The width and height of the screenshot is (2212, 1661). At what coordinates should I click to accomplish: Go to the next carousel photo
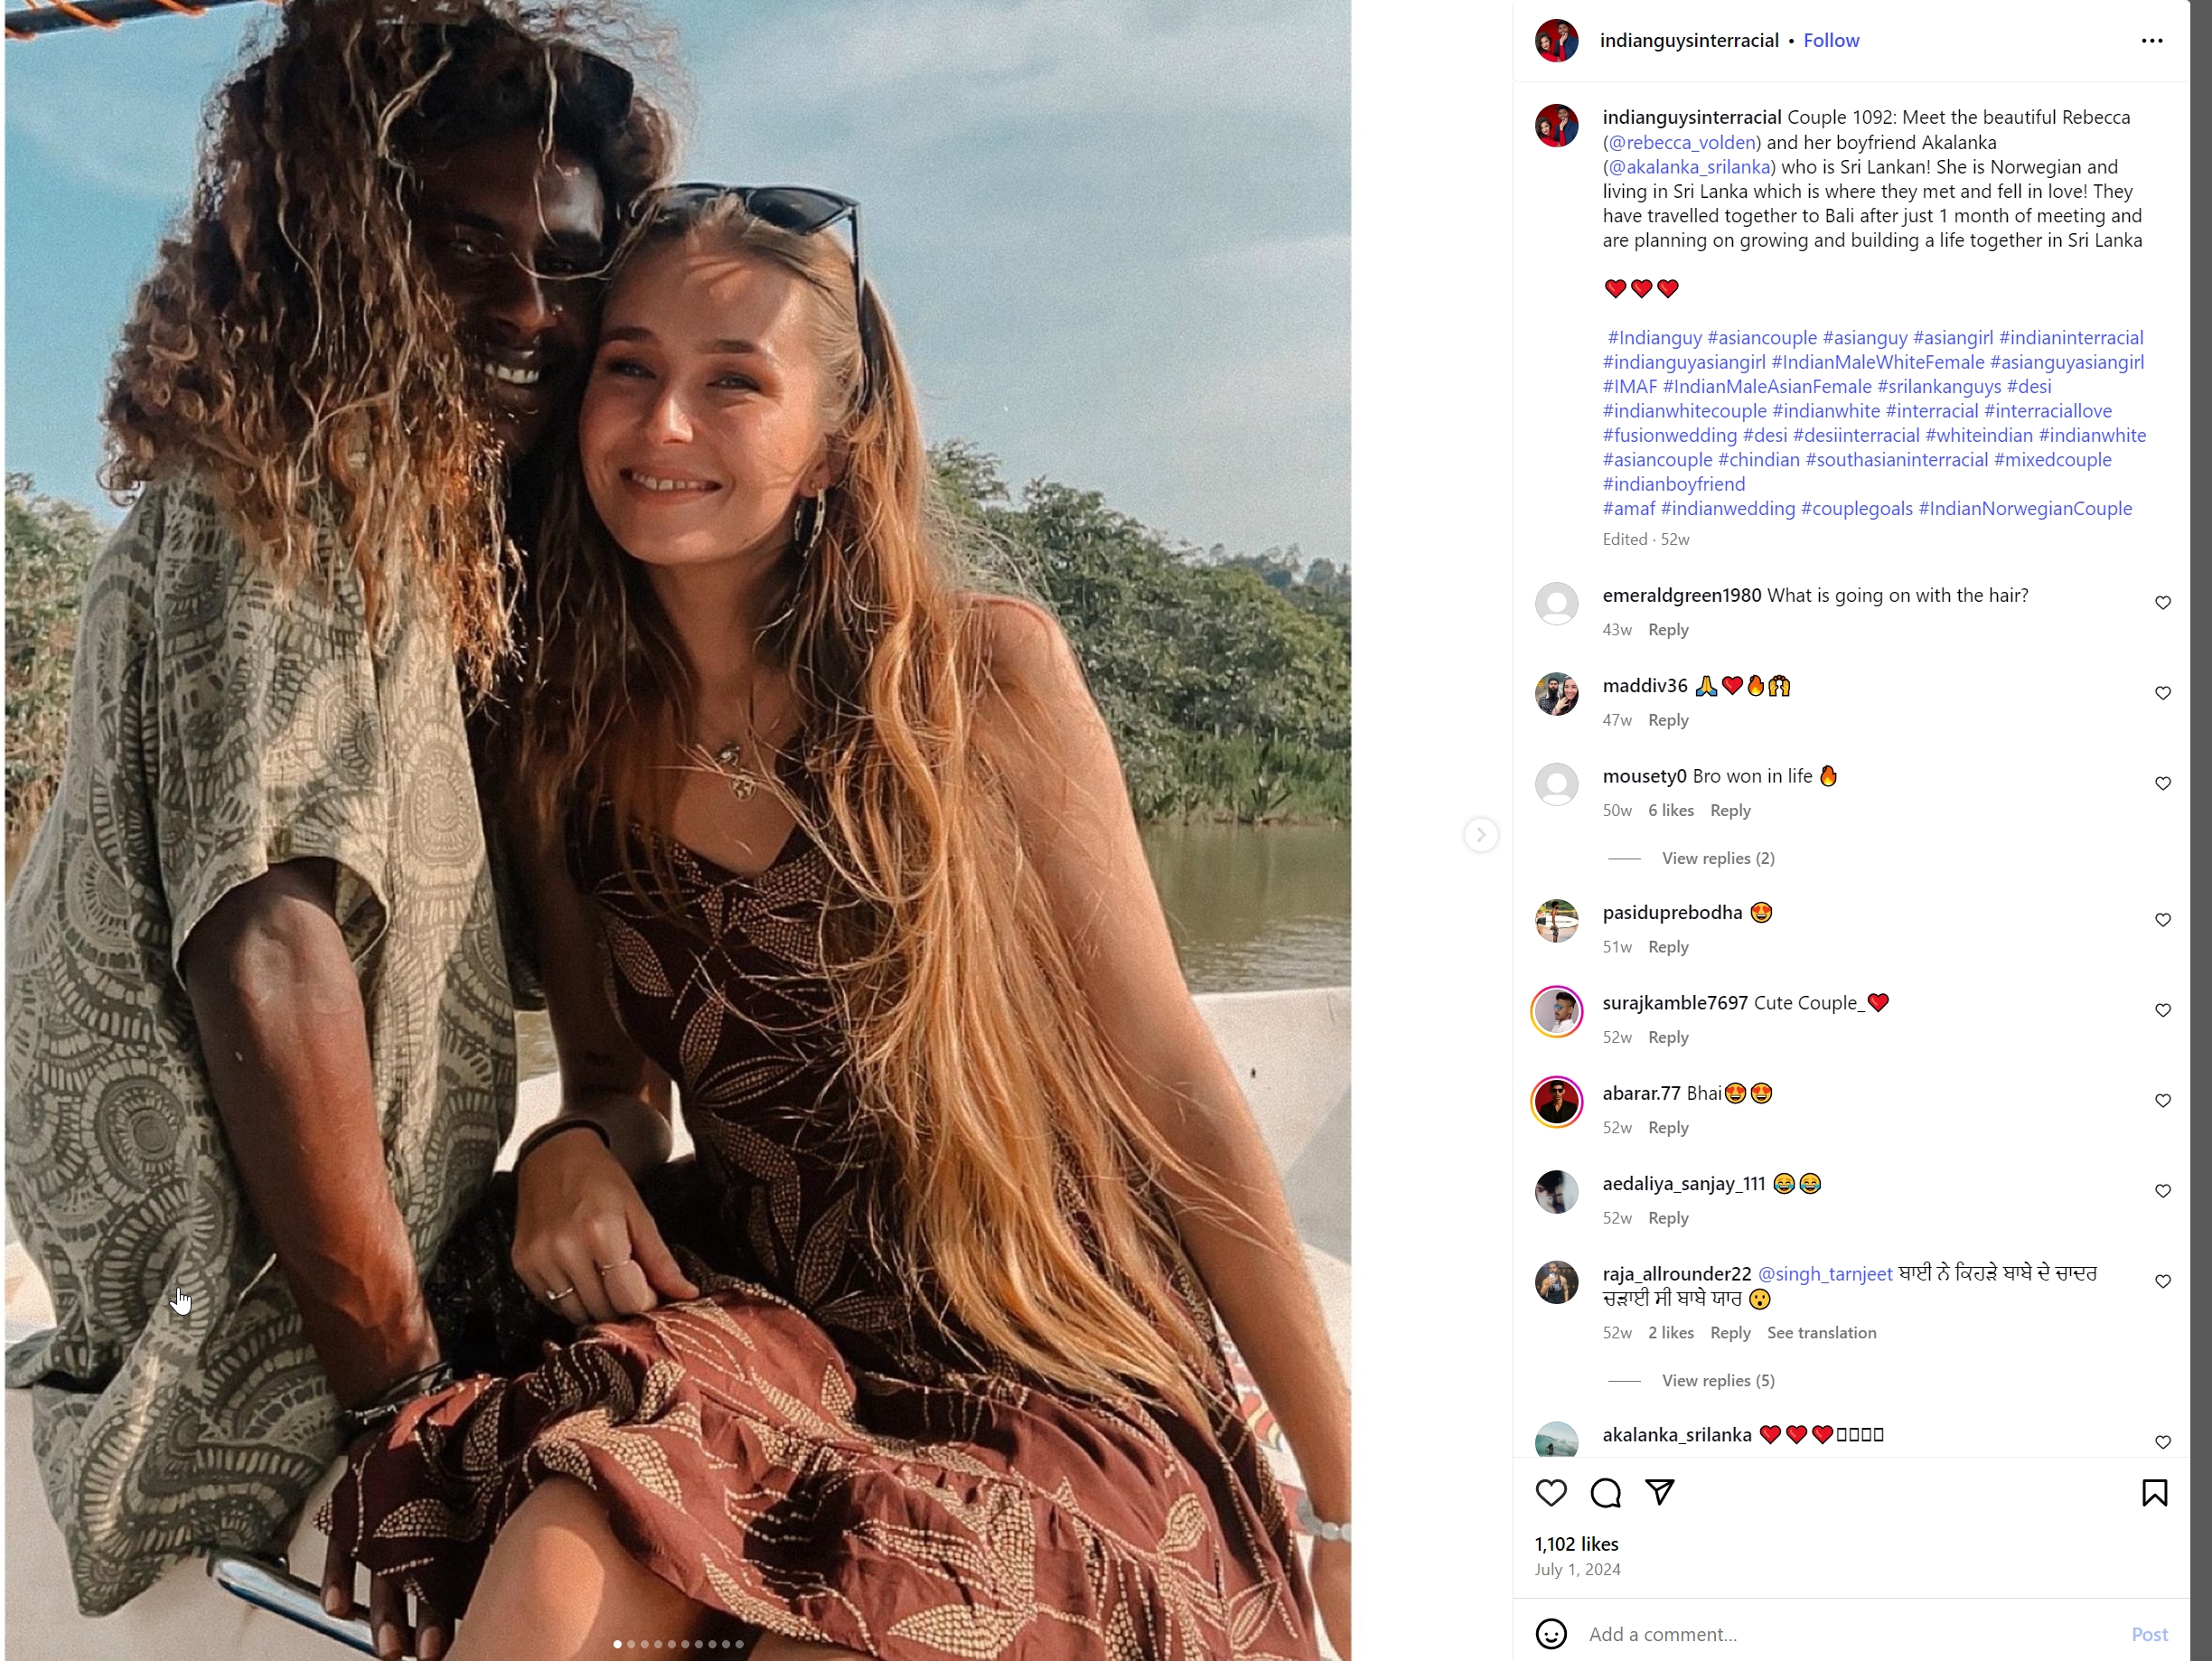pyautogui.click(x=1481, y=835)
